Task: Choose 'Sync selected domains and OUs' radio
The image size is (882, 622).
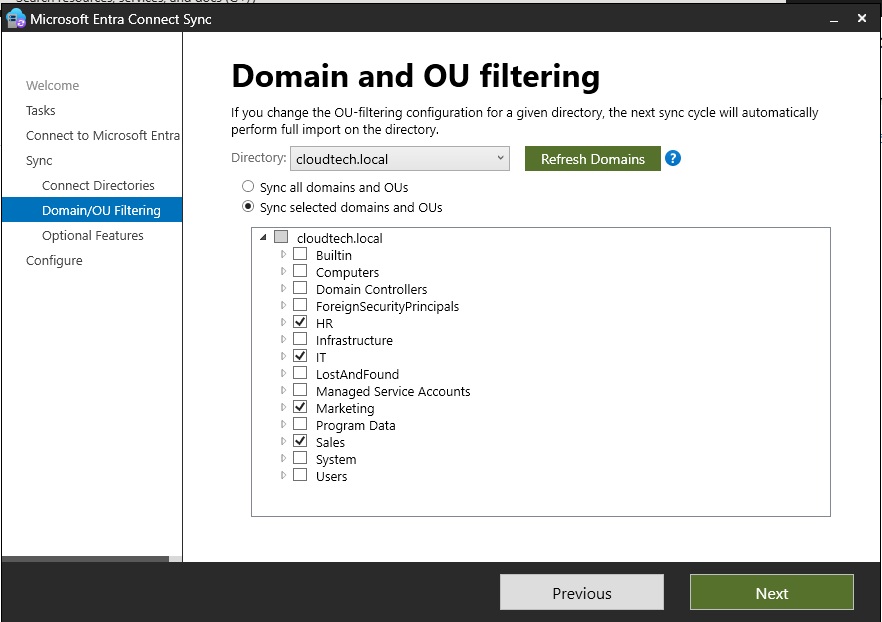Action: click(248, 208)
